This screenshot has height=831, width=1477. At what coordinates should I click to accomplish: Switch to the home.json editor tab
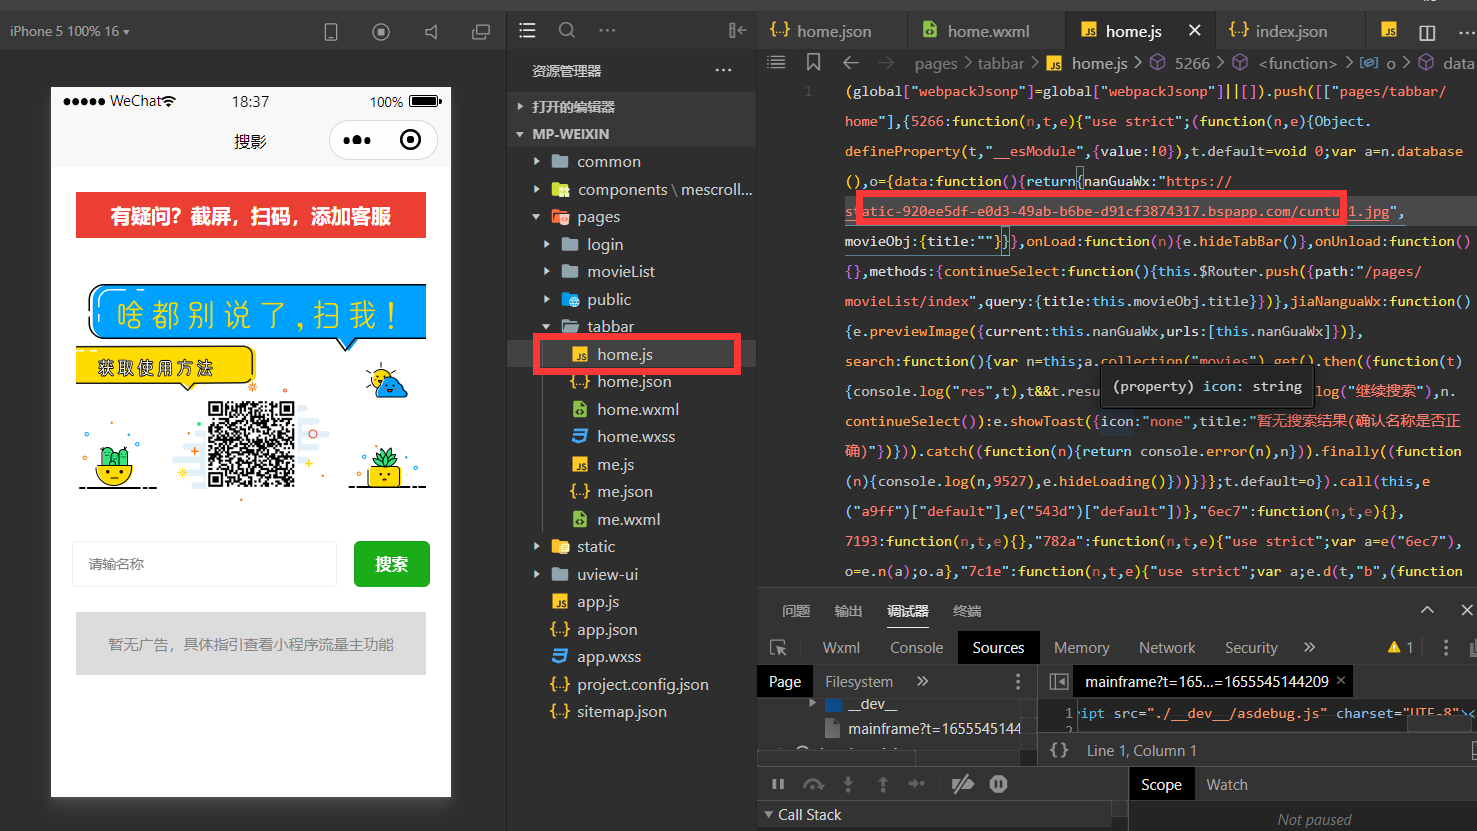click(832, 31)
